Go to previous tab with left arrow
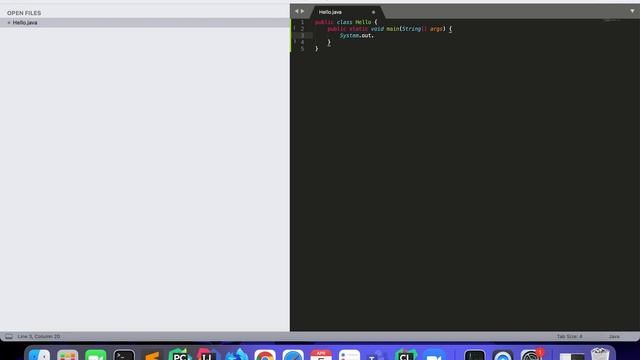Screen dimensions: 640x360 coord(297,11)
